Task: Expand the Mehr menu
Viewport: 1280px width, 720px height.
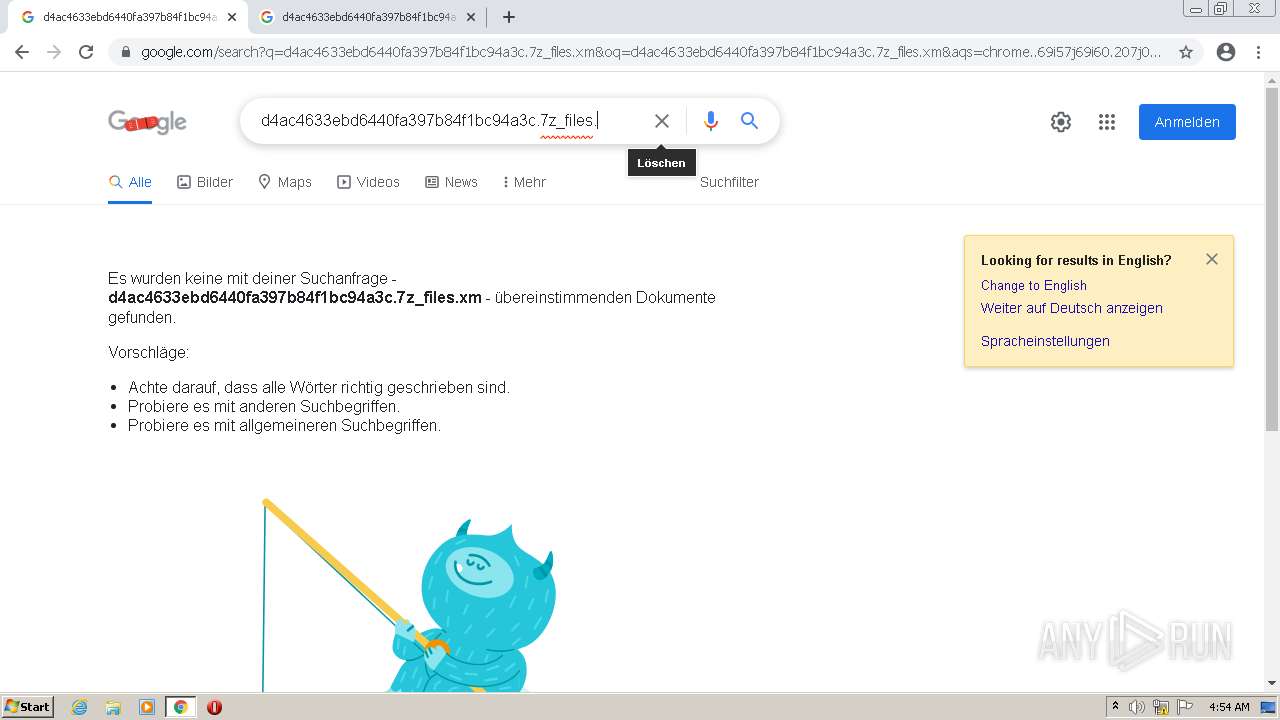Action: (x=525, y=182)
